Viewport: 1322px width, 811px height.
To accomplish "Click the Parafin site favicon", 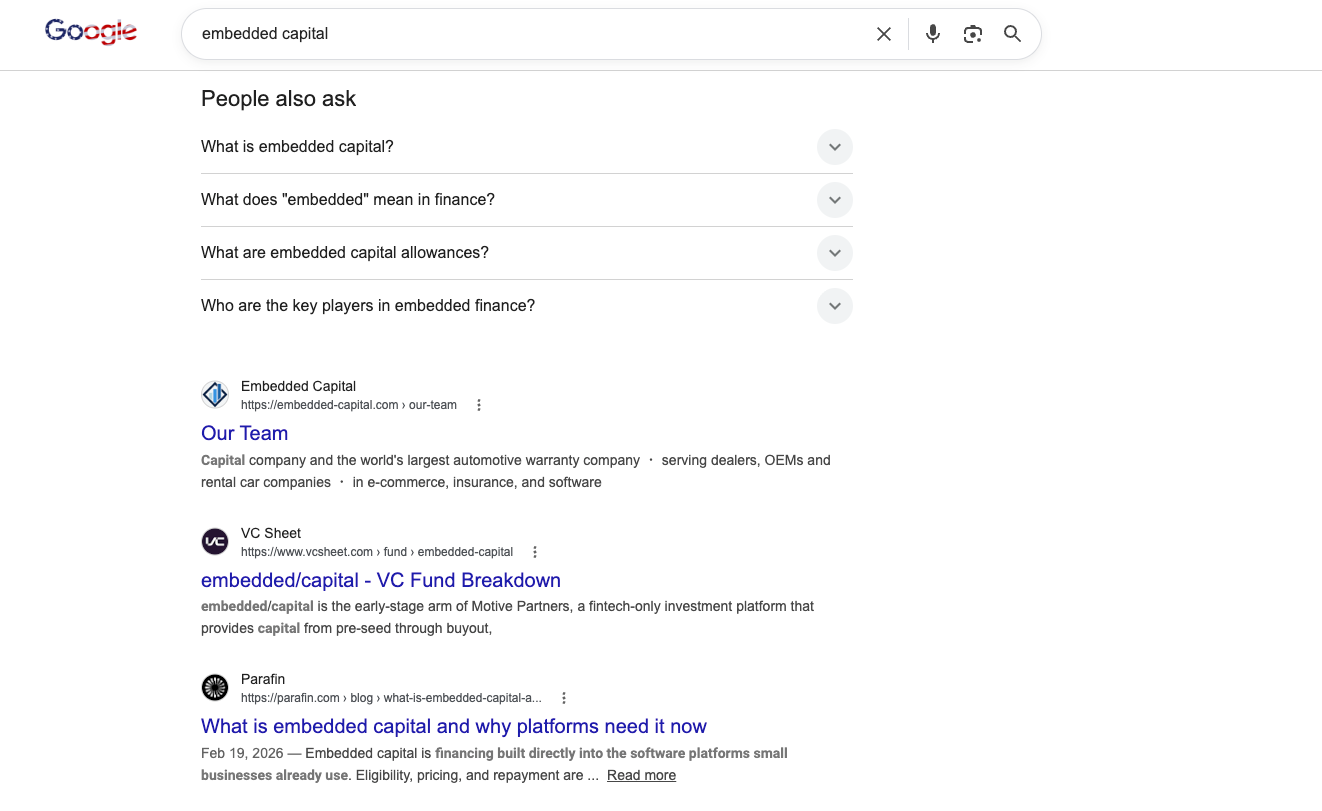I will tap(215, 688).
